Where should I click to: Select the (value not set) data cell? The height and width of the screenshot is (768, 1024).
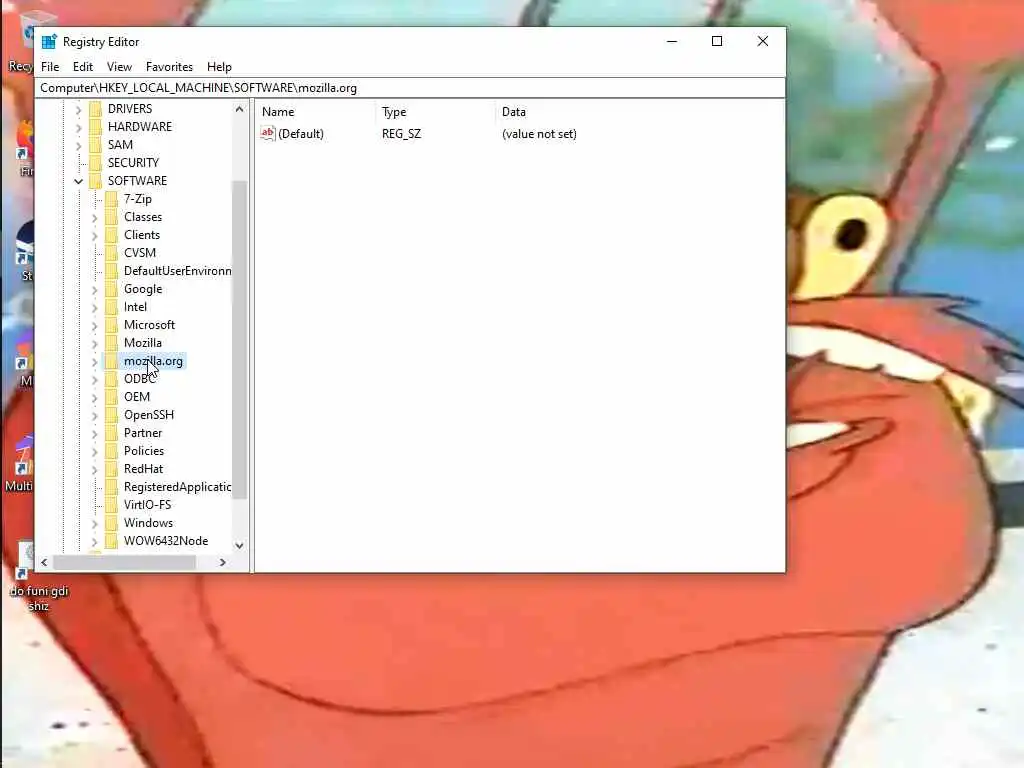coord(539,134)
